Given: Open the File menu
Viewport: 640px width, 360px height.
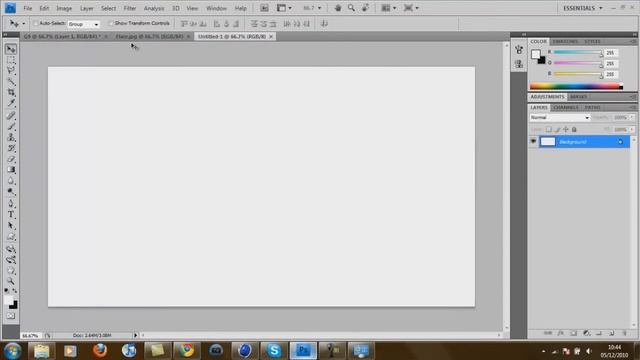Looking at the screenshot, I should point(28,8).
